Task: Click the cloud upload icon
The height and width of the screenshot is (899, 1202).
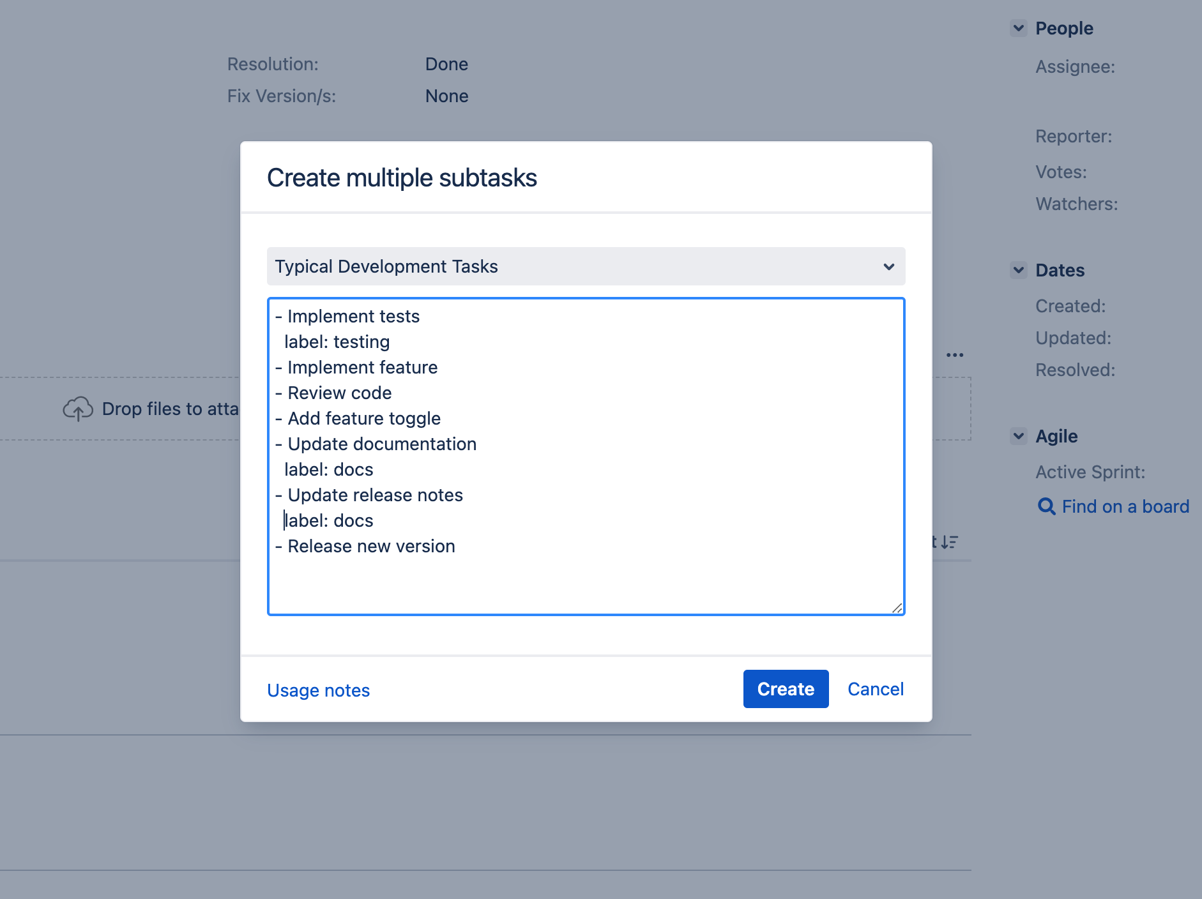Action: tap(78, 409)
